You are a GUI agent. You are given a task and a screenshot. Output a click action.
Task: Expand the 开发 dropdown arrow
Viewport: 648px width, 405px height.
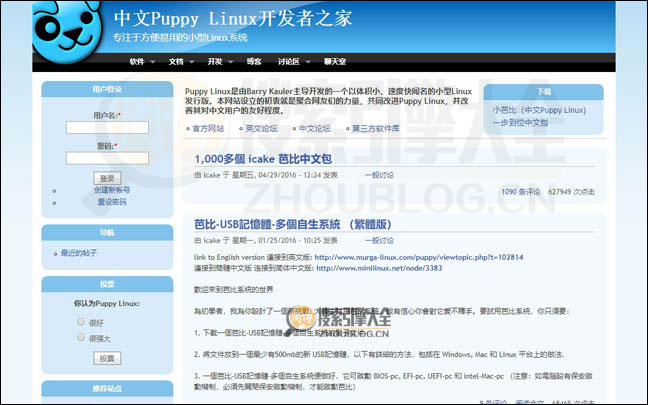pyautogui.click(x=231, y=62)
